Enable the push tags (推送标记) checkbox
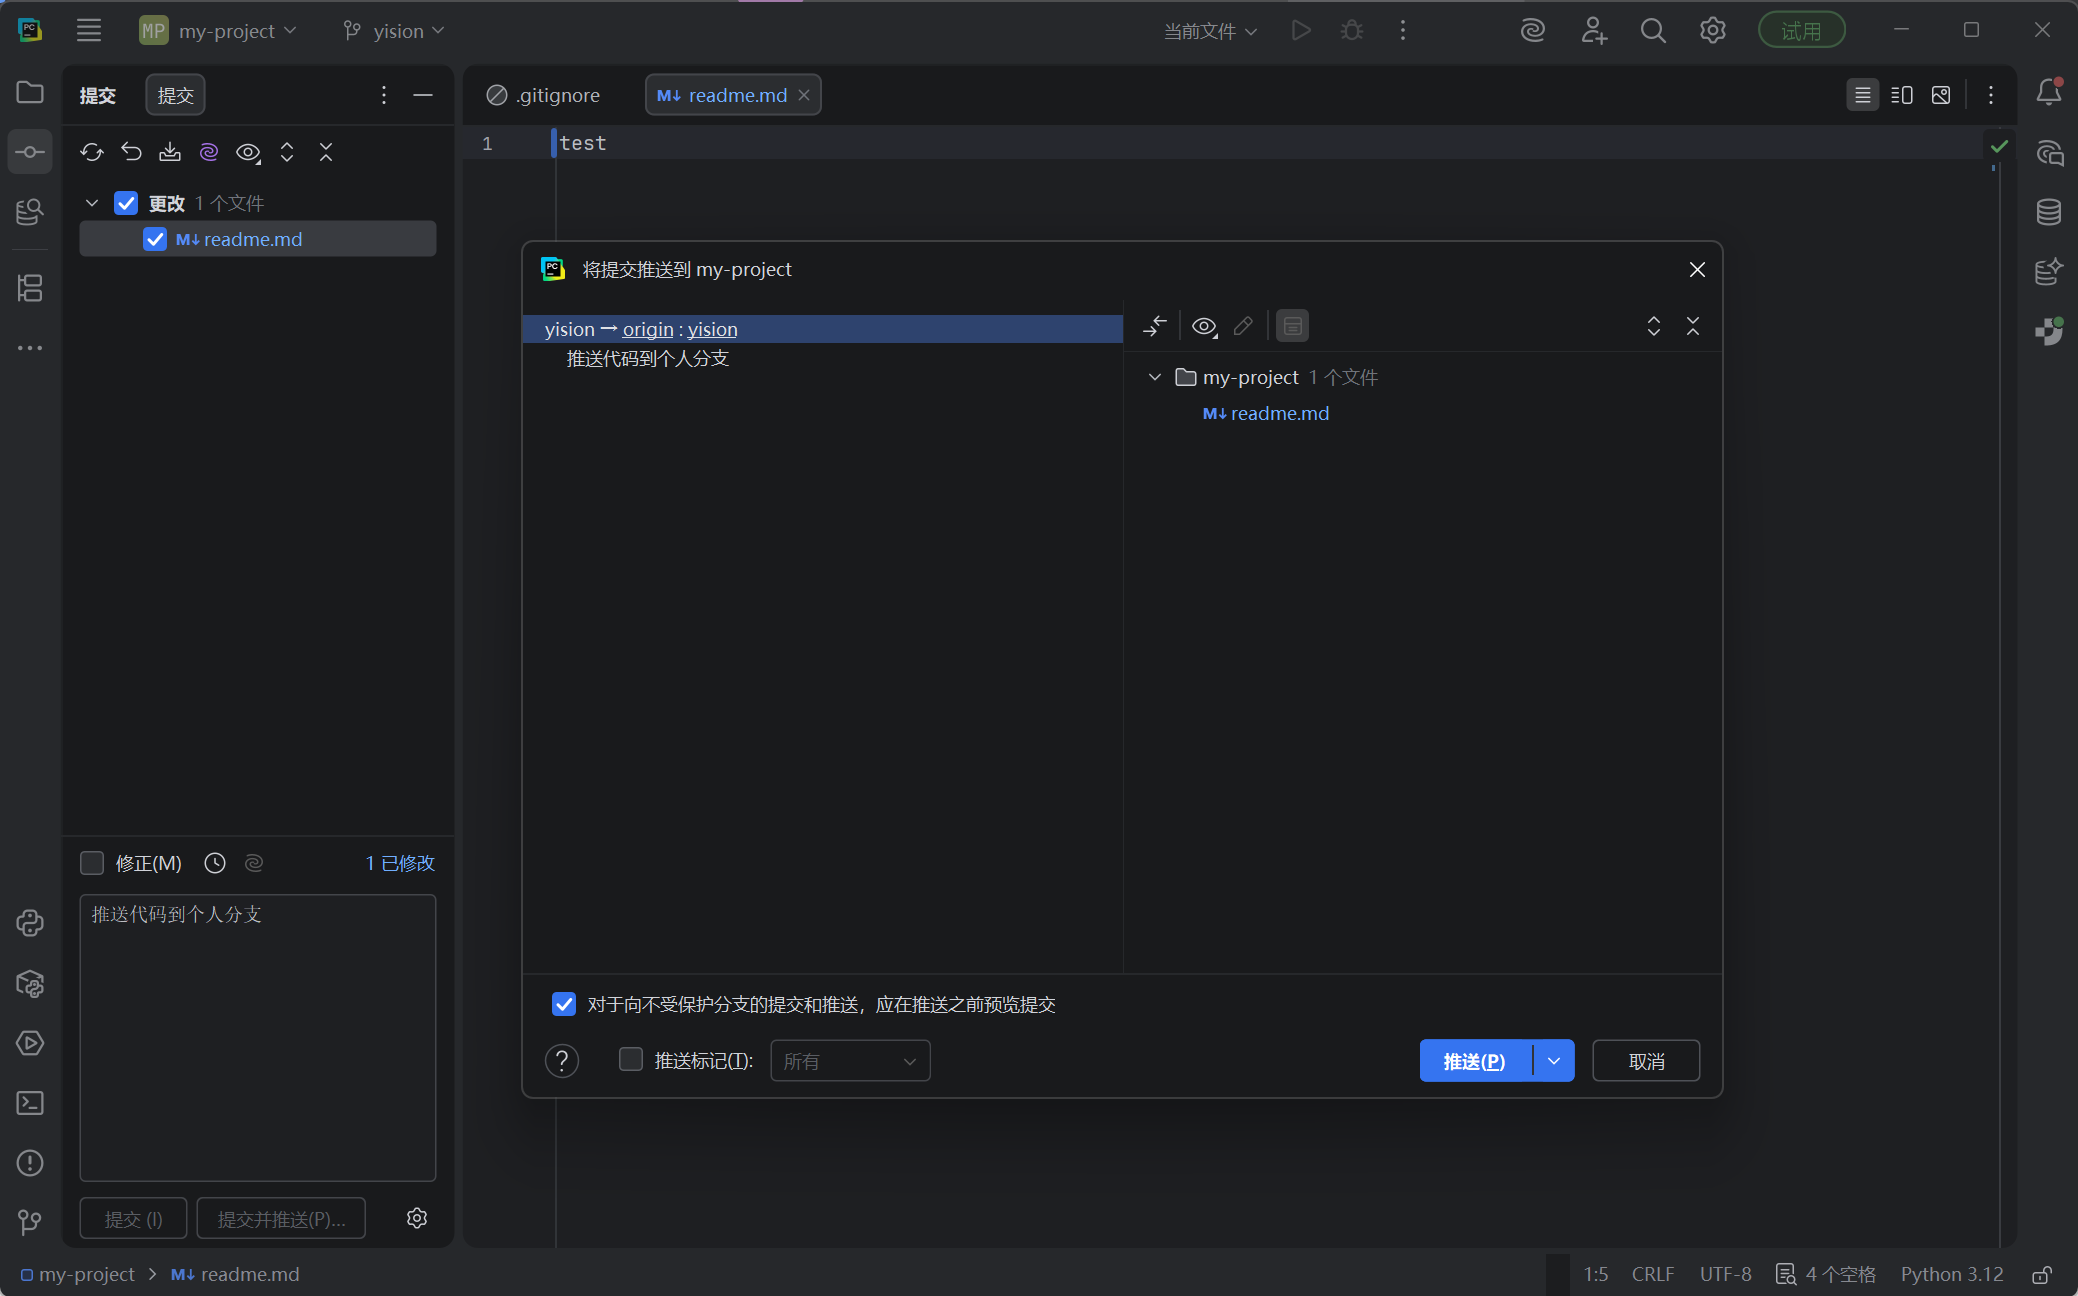Viewport: 2078px width, 1296px height. [631, 1060]
